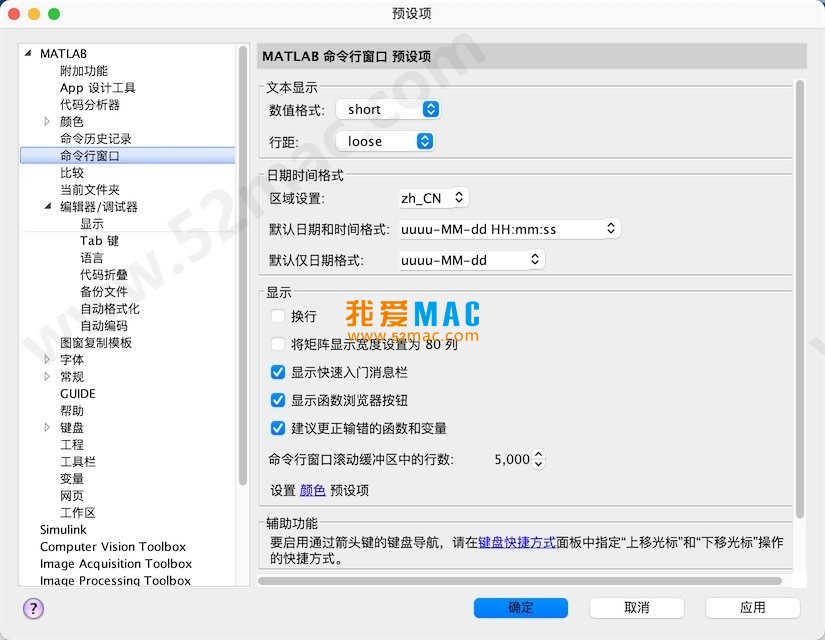This screenshot has height=640, width=825.
Task: Uncheck 建议更正输错的函数和变量
Action: 278,428
